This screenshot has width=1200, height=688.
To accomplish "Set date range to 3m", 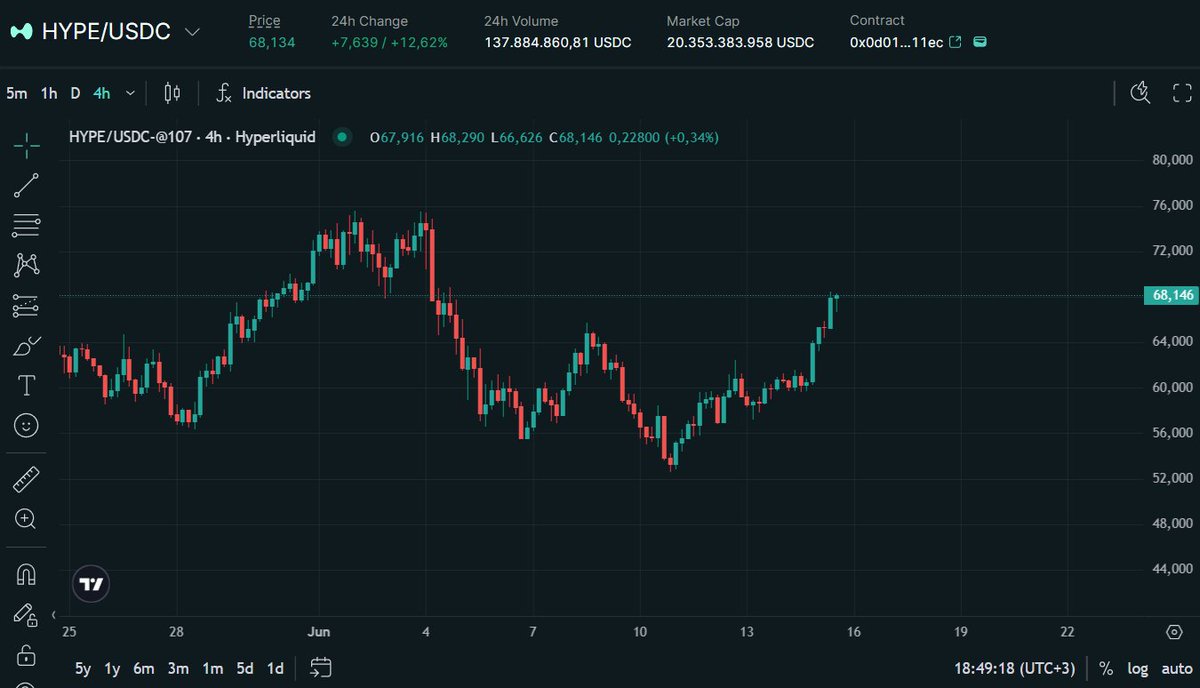I will (x=178, y=668).
